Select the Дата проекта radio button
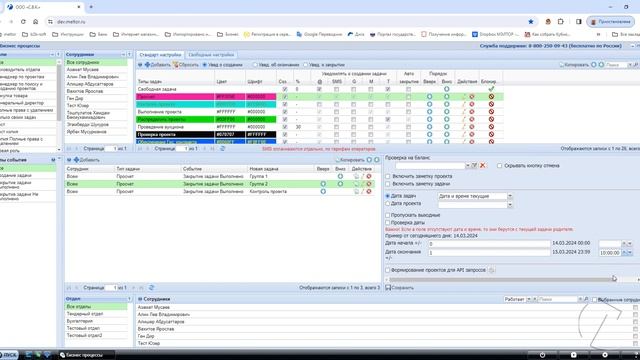This screenshot has height=360, width=640. tap(388, 203)
